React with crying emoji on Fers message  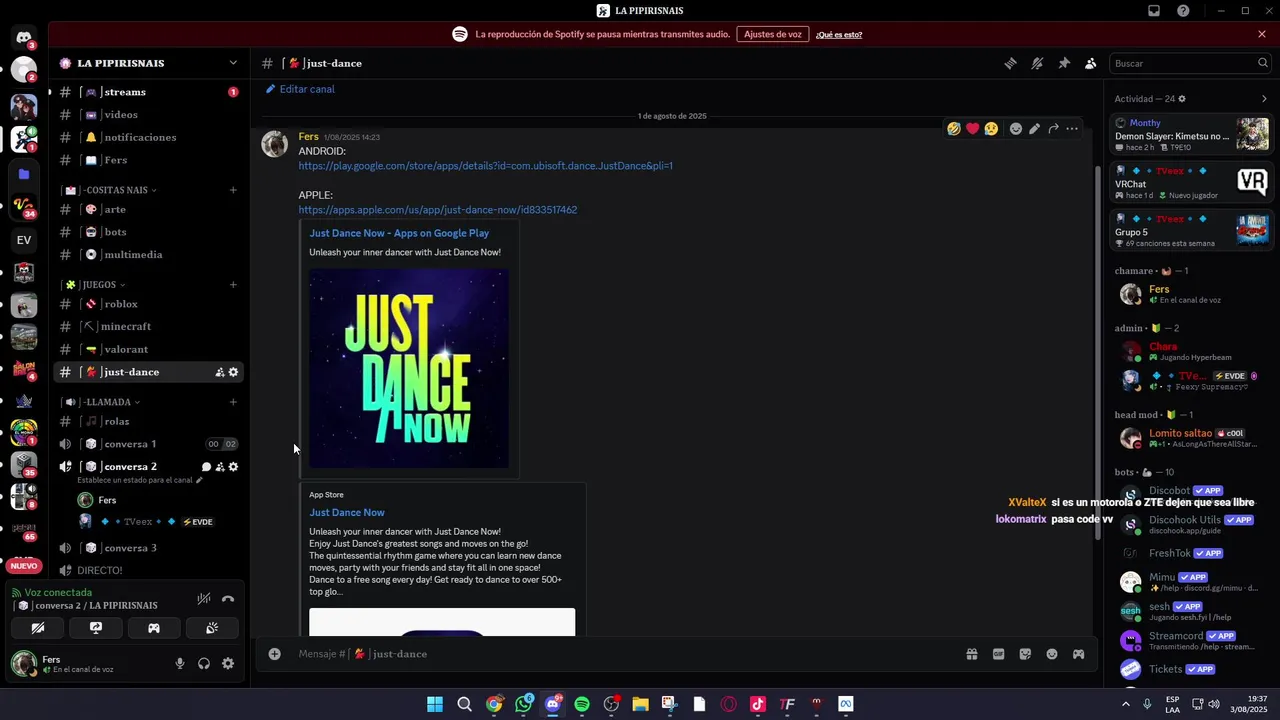tap(991, 129)
